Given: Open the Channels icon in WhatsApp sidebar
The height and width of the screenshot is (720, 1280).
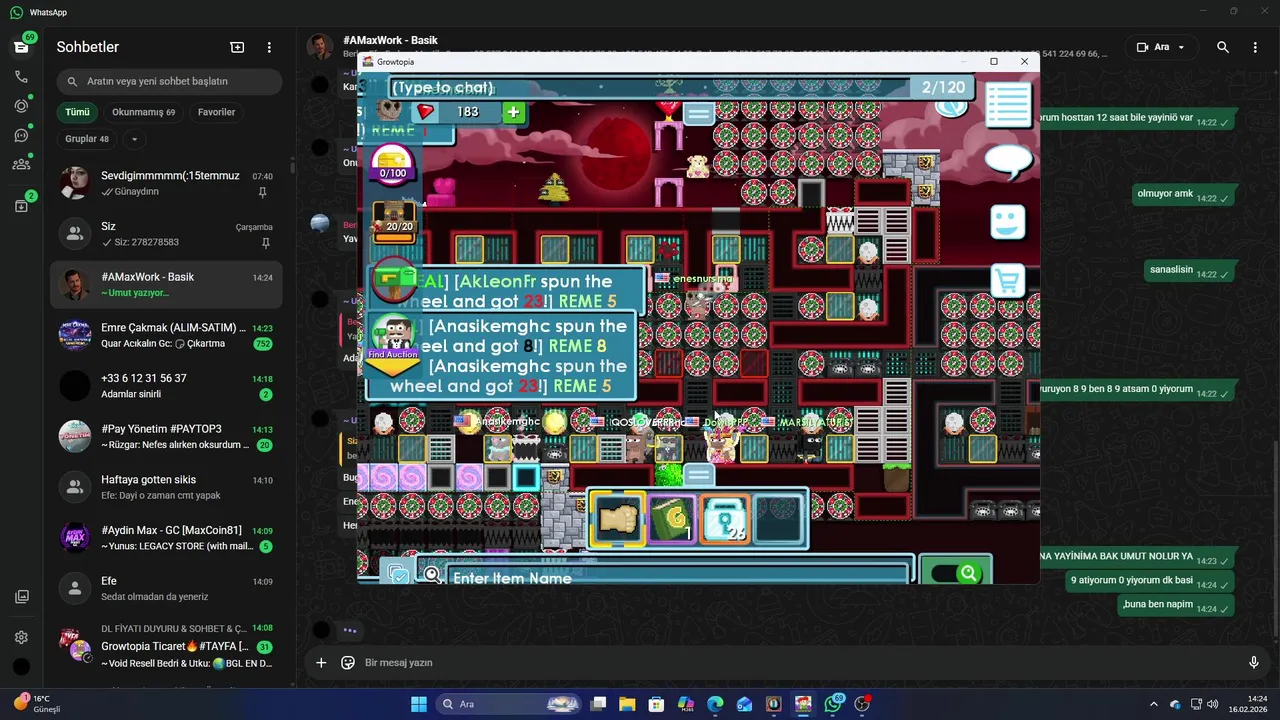Looking at the screenshot, I should [21, 135].
